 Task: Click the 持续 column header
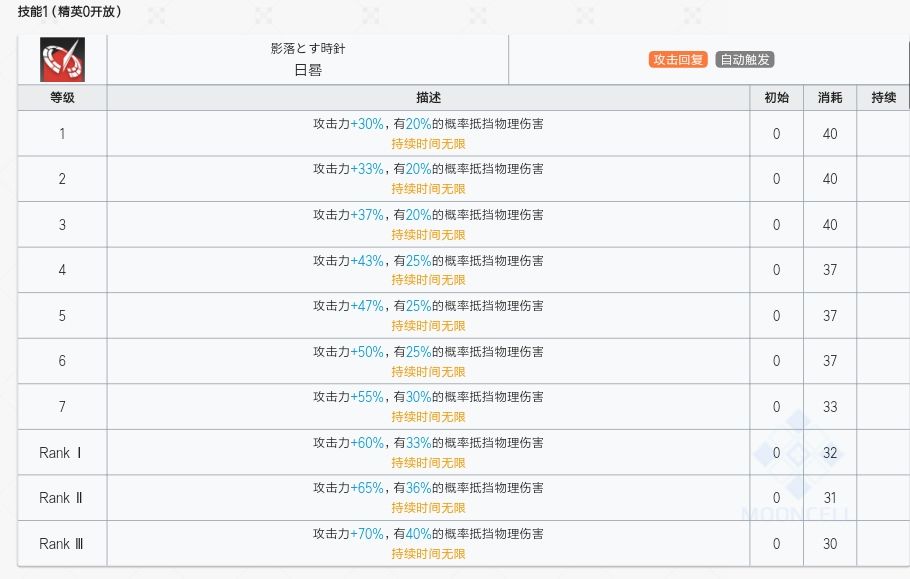883,97
